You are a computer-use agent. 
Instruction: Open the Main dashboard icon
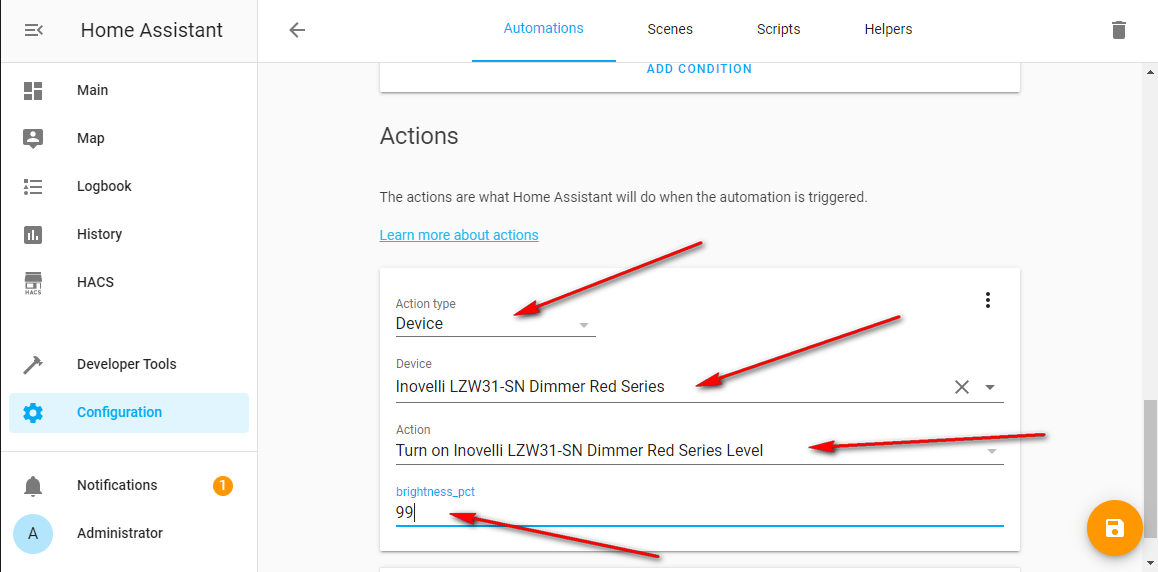point(33,91)
